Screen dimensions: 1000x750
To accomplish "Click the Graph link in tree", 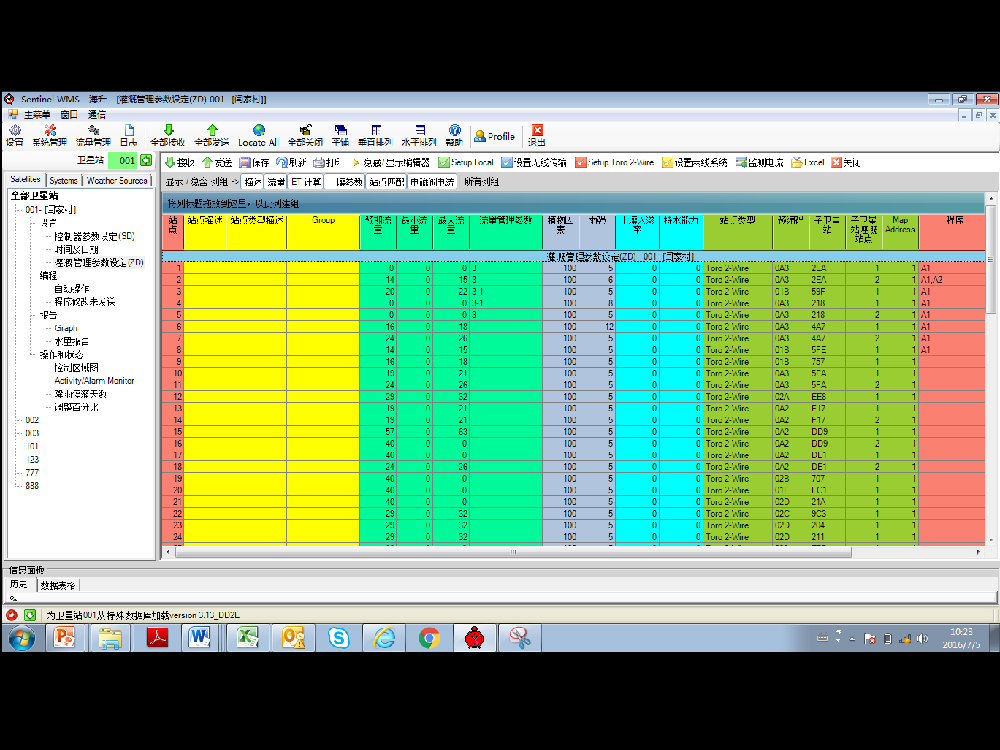I will click(x=66, y=328).
